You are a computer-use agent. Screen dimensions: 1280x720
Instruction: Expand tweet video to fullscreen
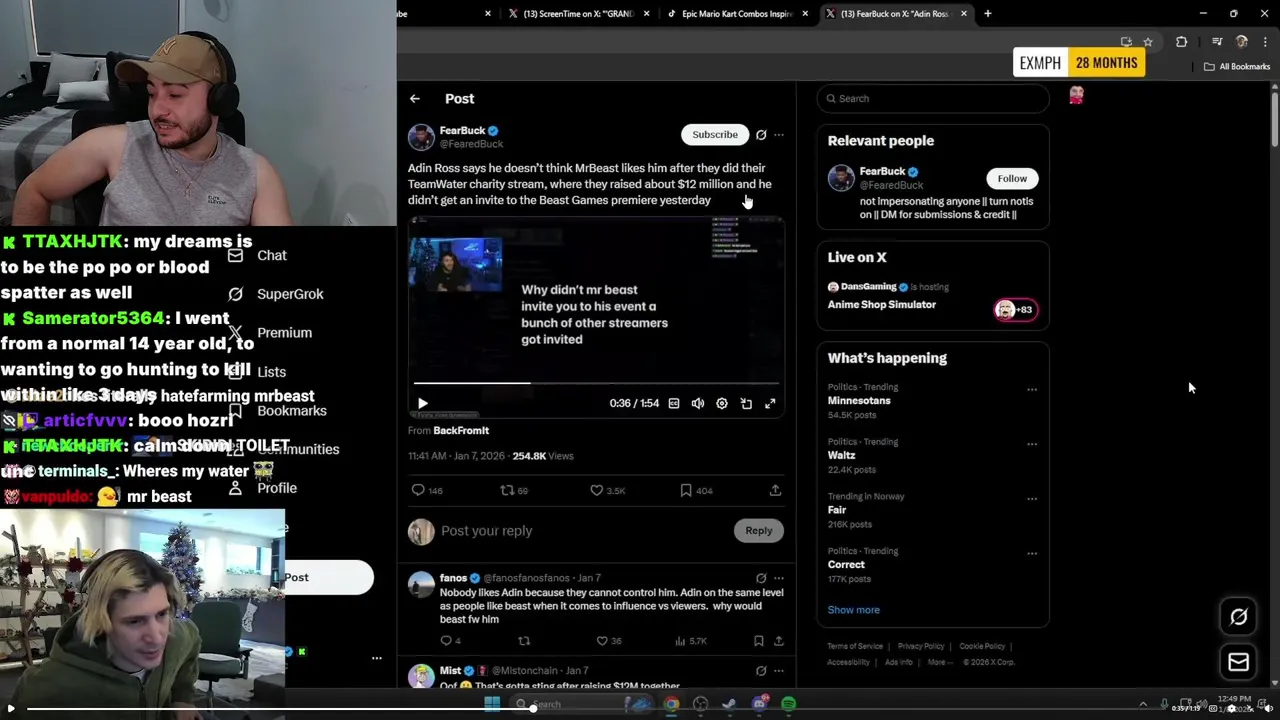pos(770,403)
